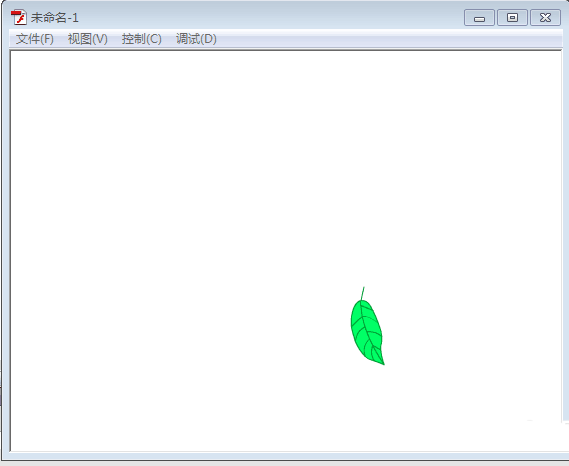This screenshot has height=466, width=569.
Task: Open the 控制(C) menu
Action: coord(142,39)
